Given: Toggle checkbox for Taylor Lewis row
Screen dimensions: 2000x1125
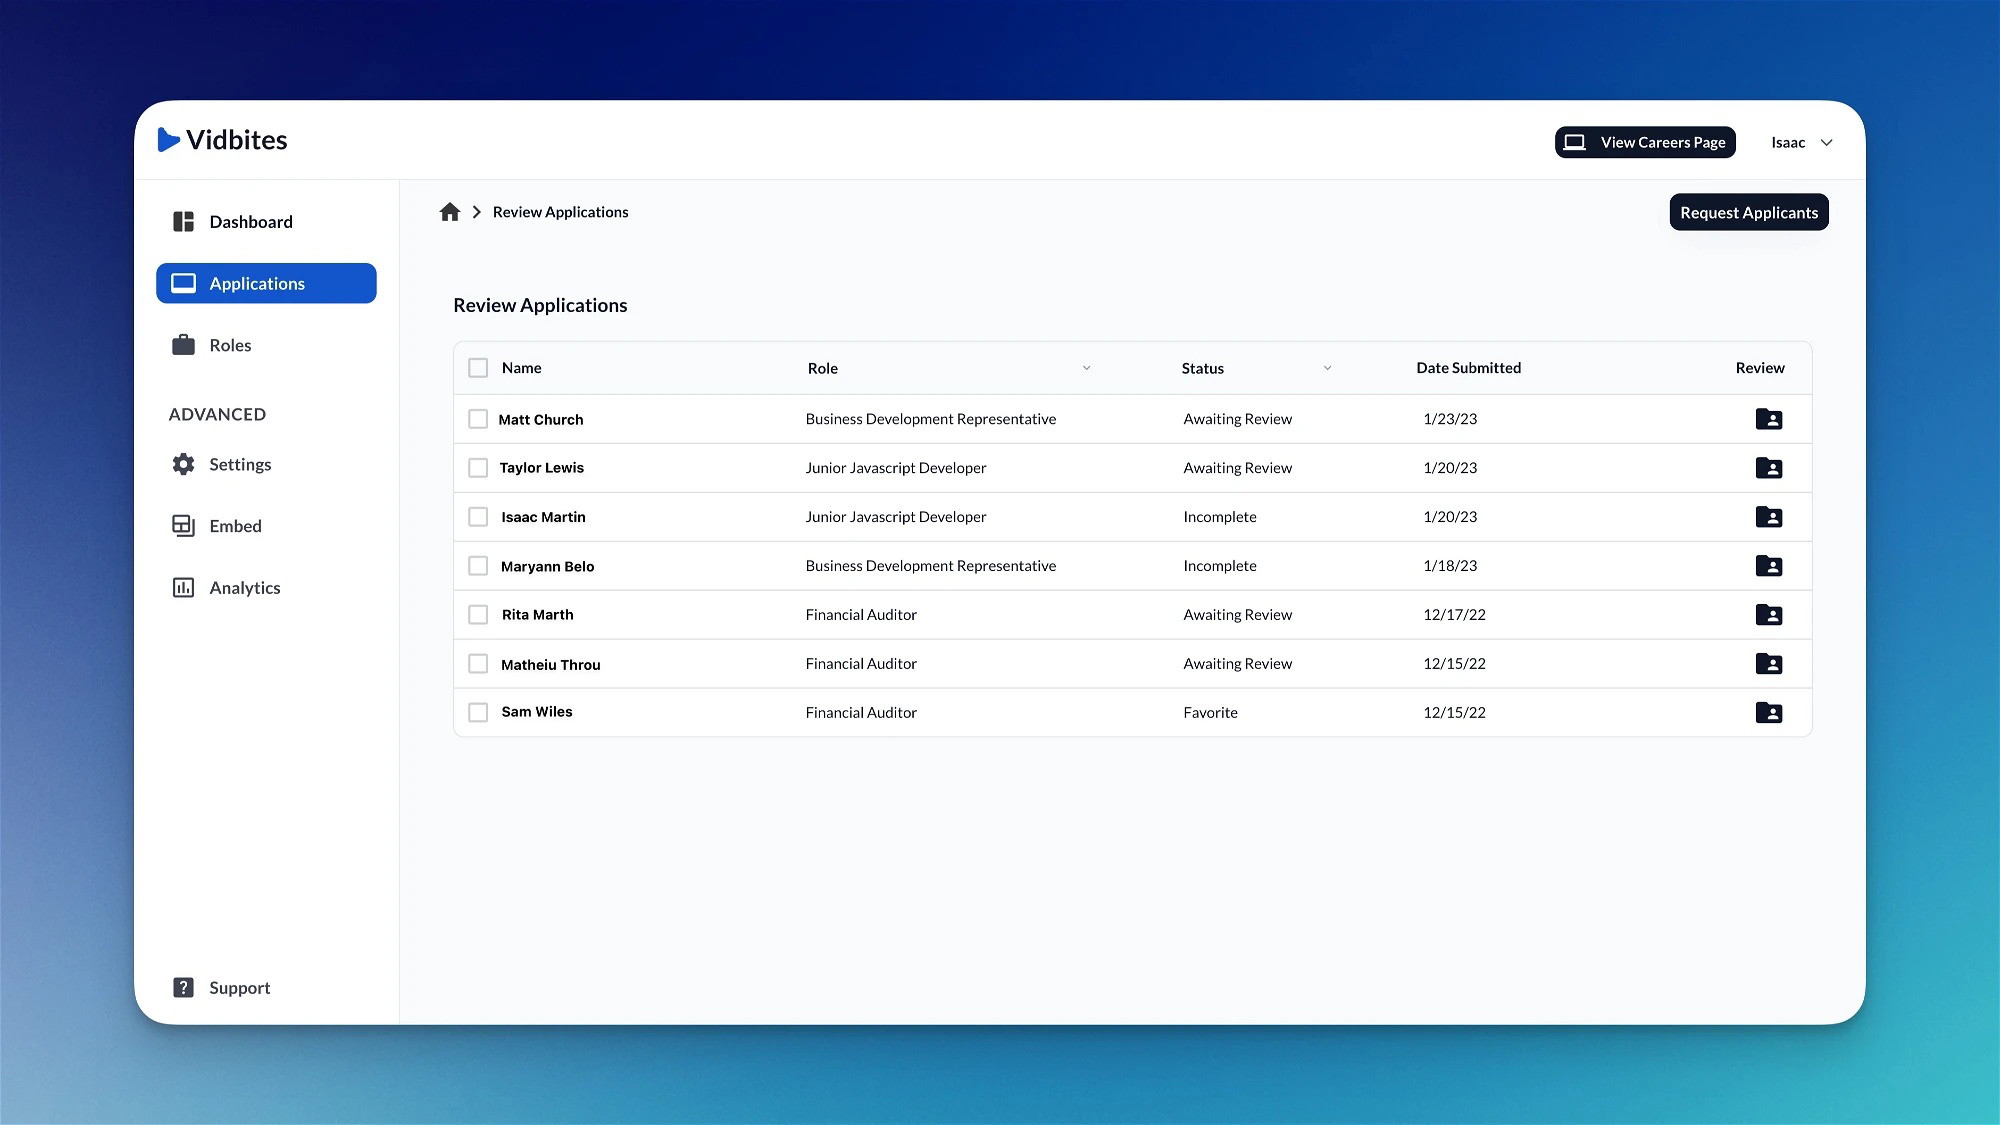Looking at the screenshot, I should (478, 467).
